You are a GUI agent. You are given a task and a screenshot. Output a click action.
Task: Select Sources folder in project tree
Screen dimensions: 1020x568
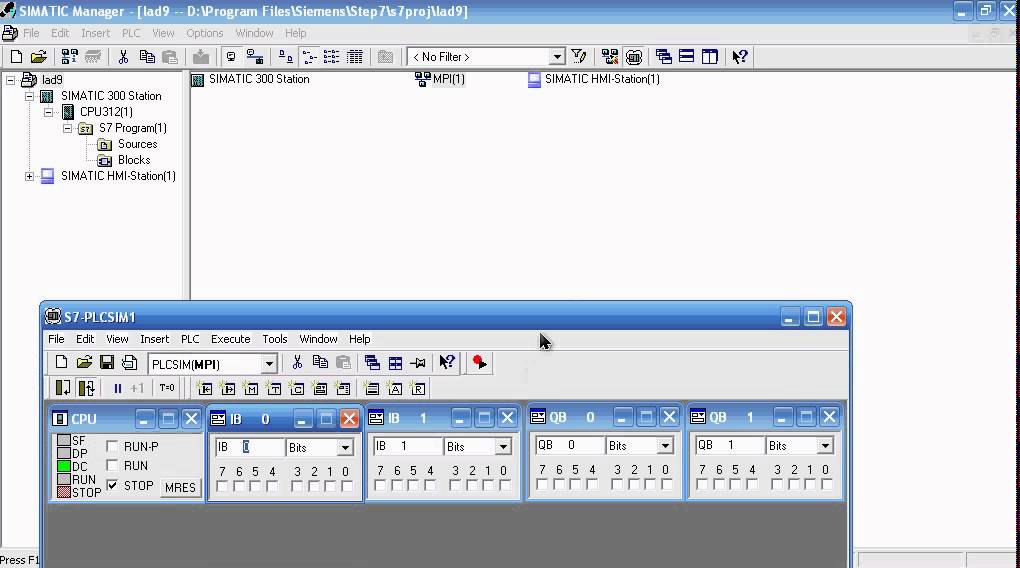click(x=137, y=144)
